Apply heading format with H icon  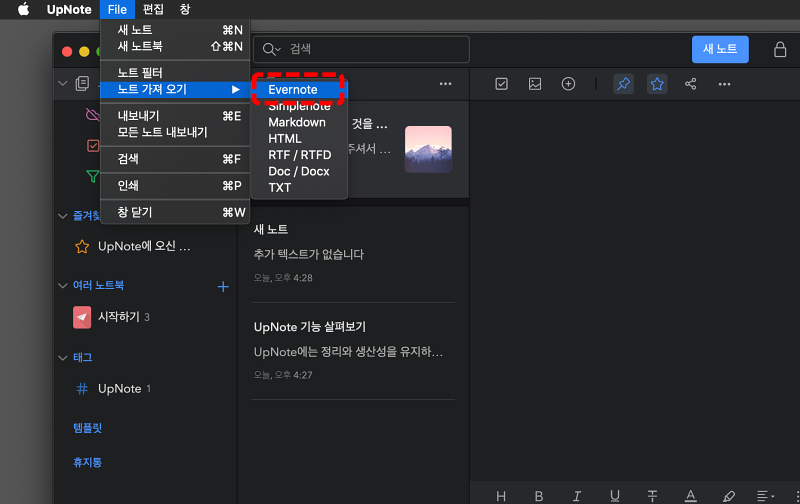(x=501, y=496)
